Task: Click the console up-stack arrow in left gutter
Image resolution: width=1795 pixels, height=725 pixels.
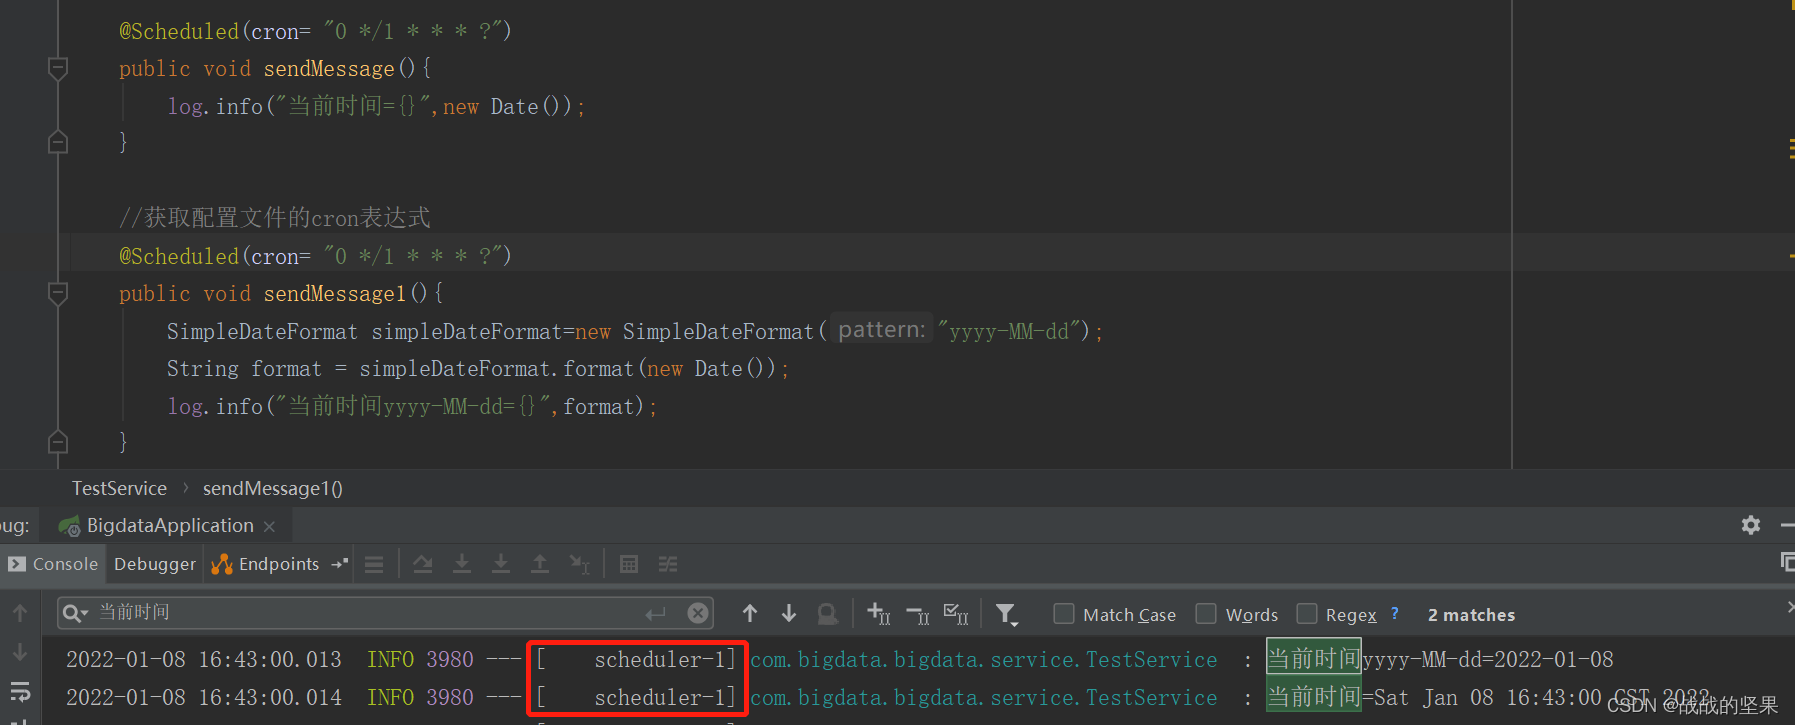Action: pyautogui.click(x=20, y=613)
